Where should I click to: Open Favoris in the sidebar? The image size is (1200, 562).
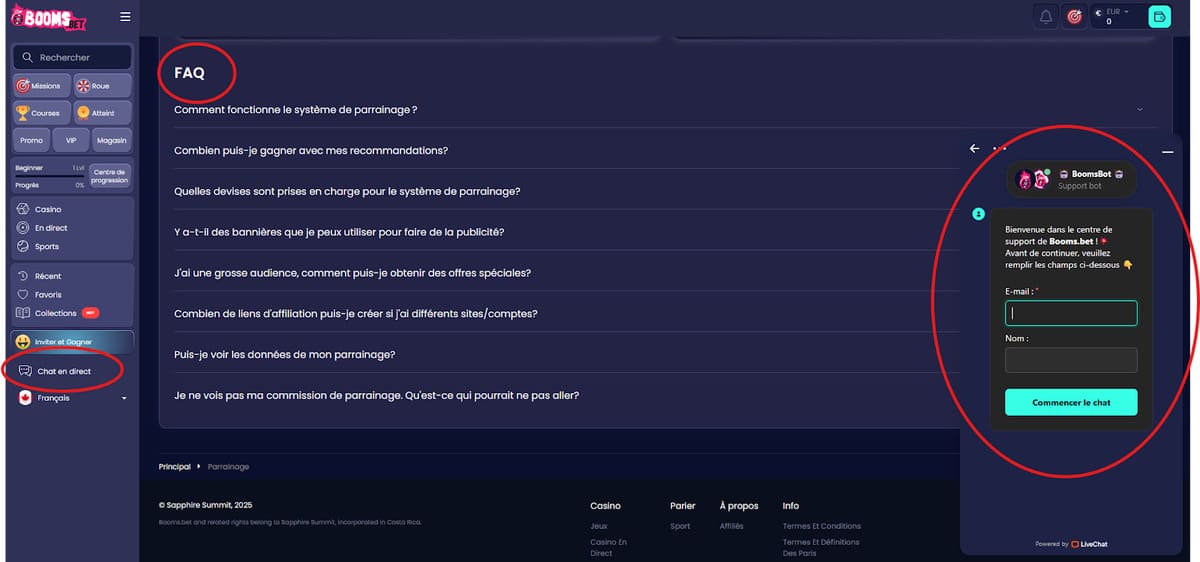coord(48,295)
